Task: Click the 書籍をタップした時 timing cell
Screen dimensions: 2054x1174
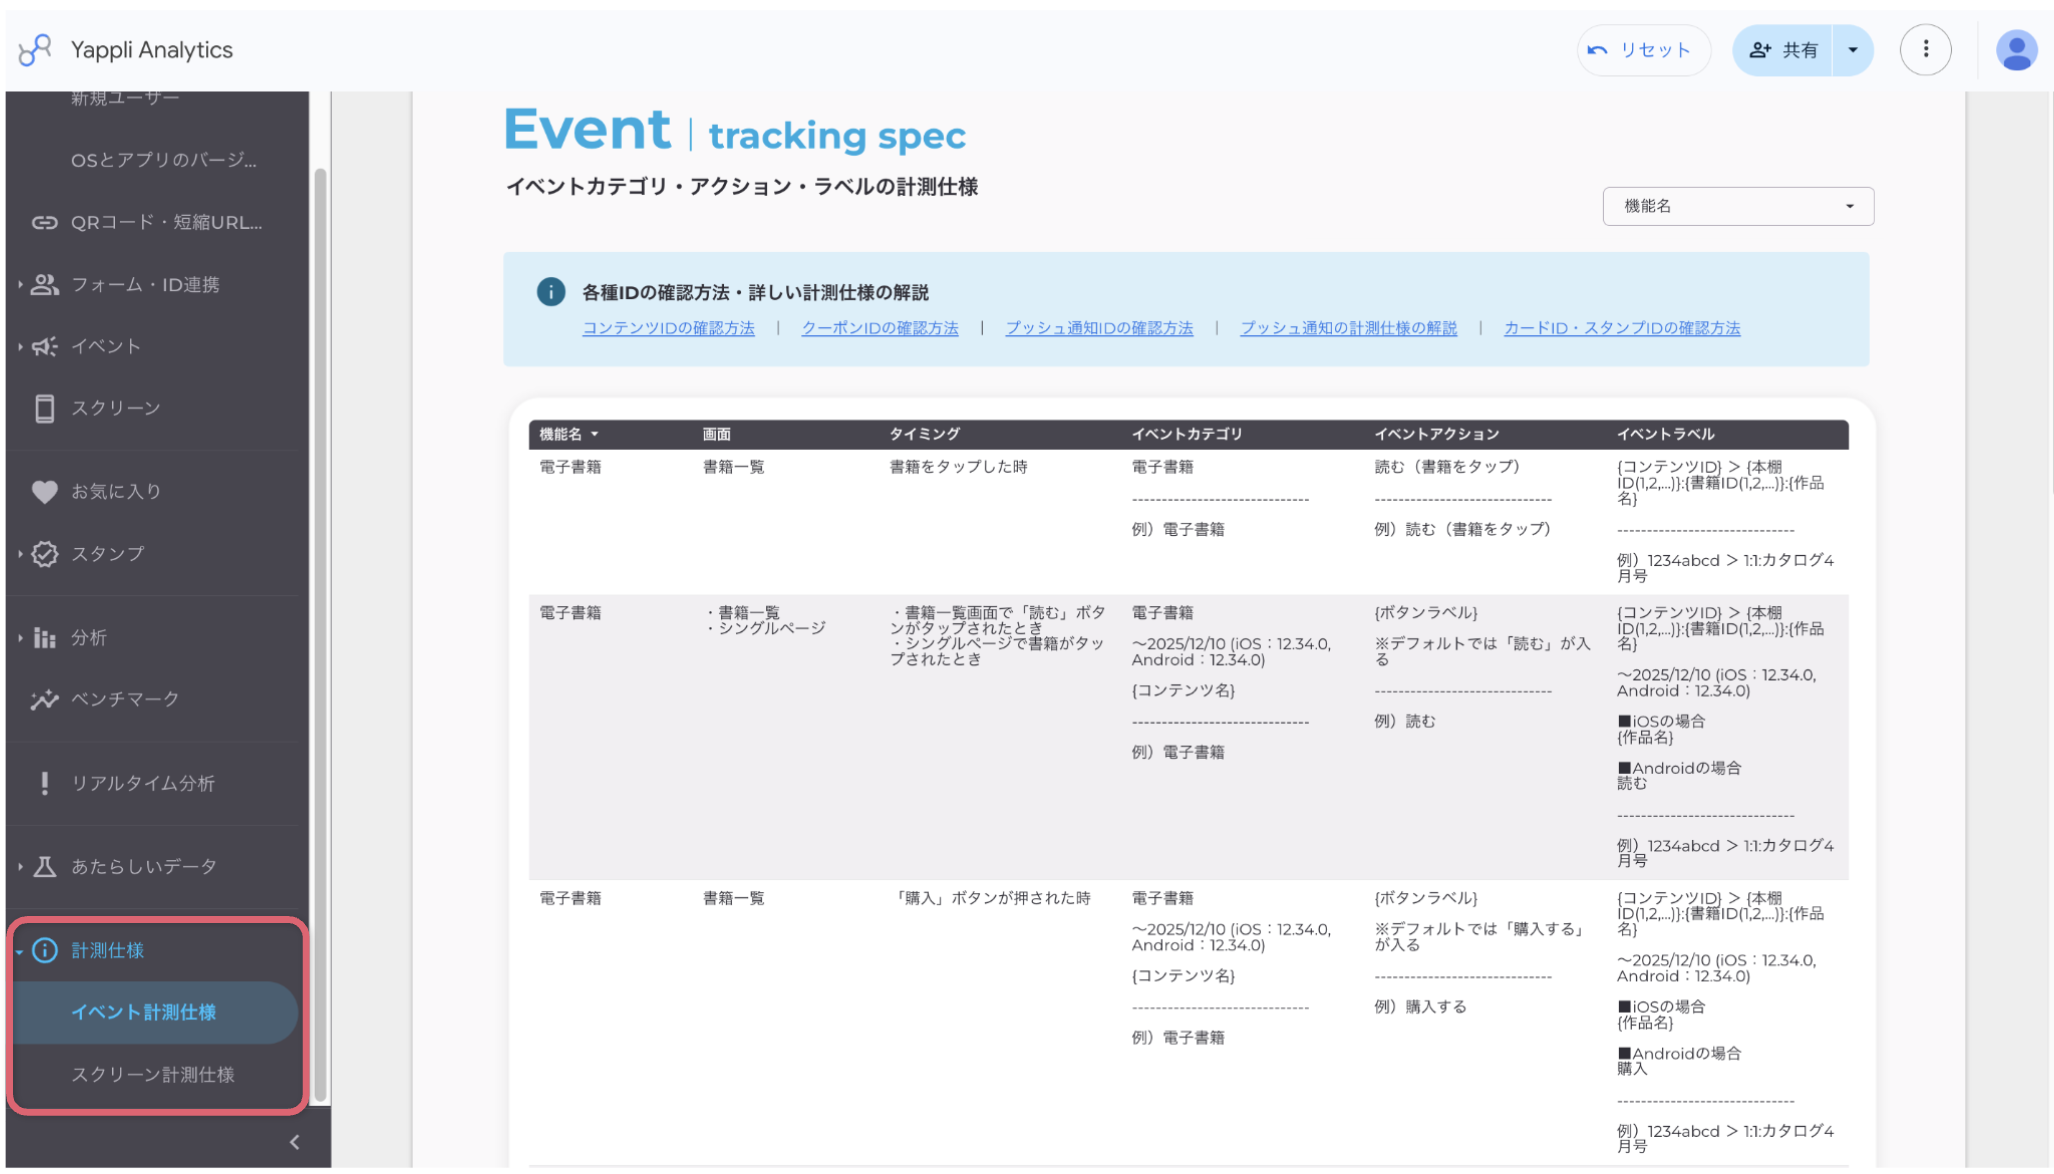Action: coord(958,467)
